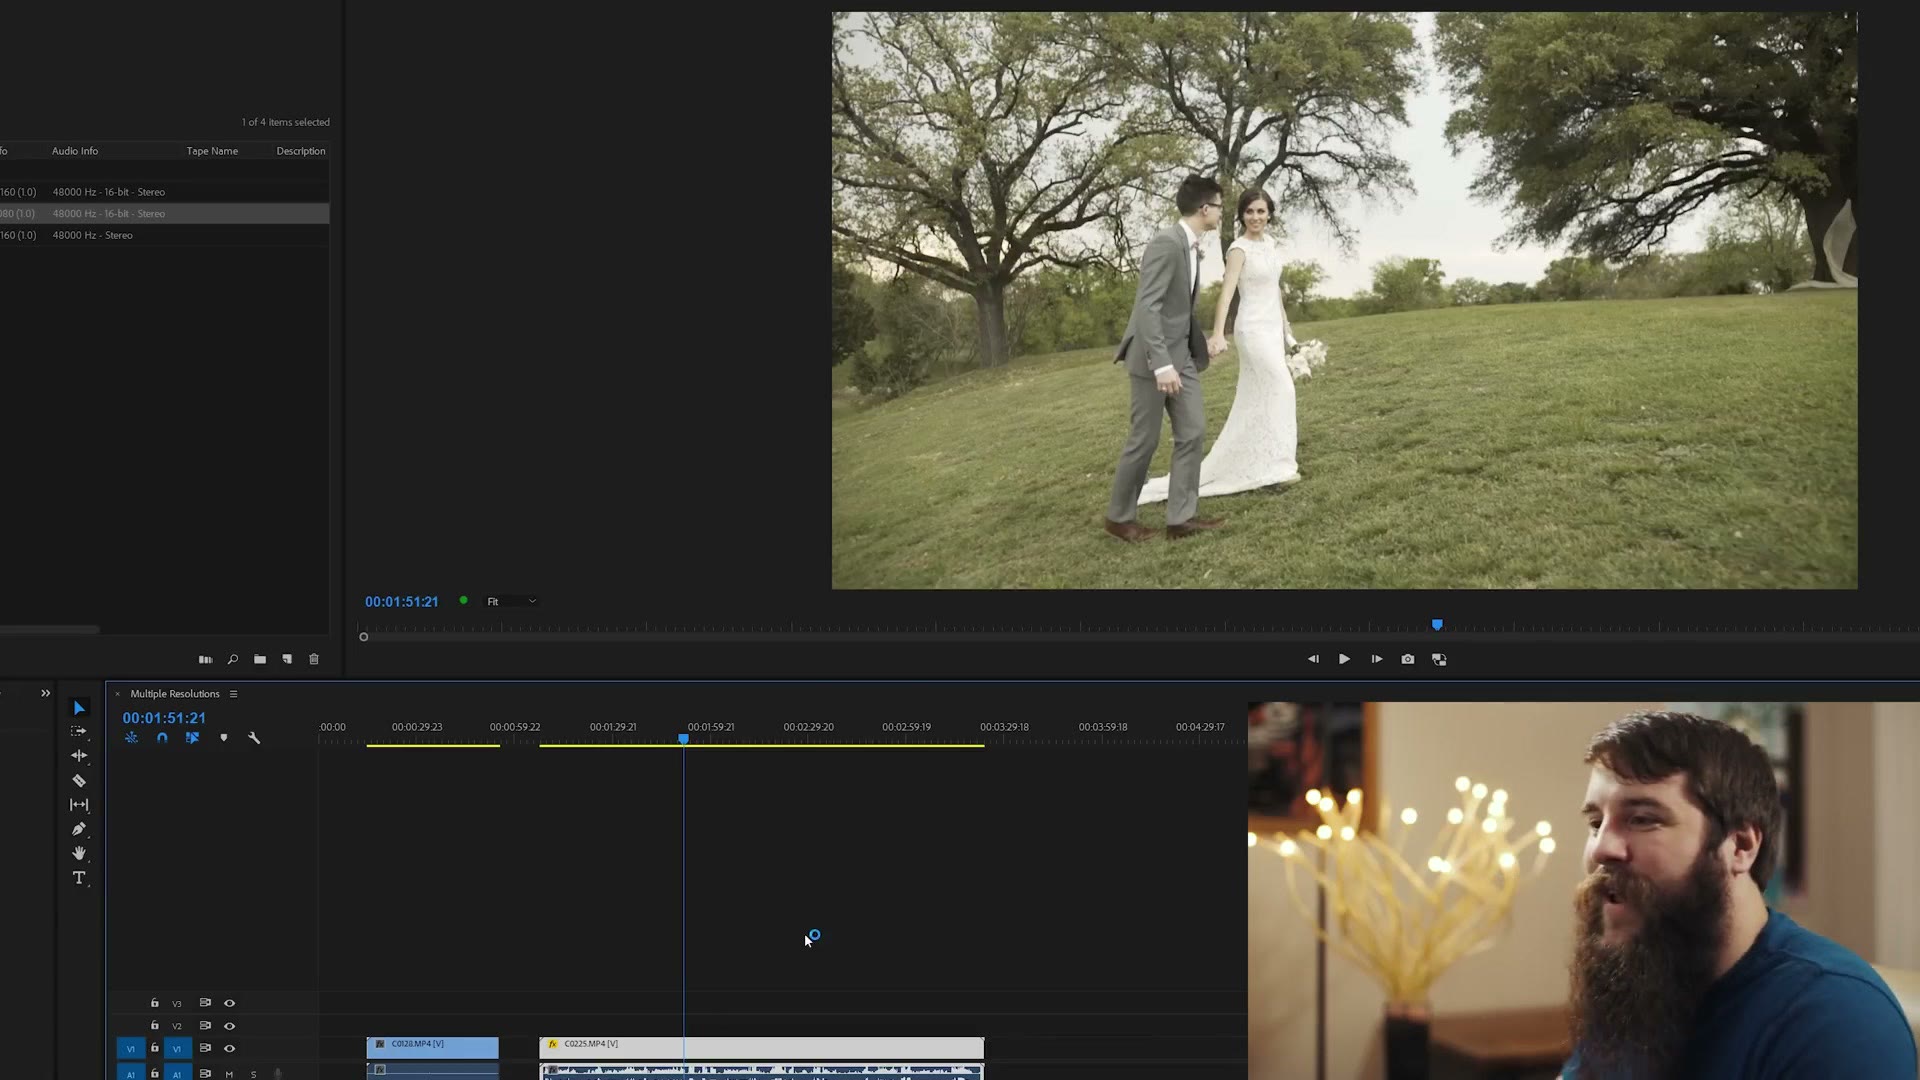
Task: Click the program monitor zoom scroll handle
Action: click(364, 637)
